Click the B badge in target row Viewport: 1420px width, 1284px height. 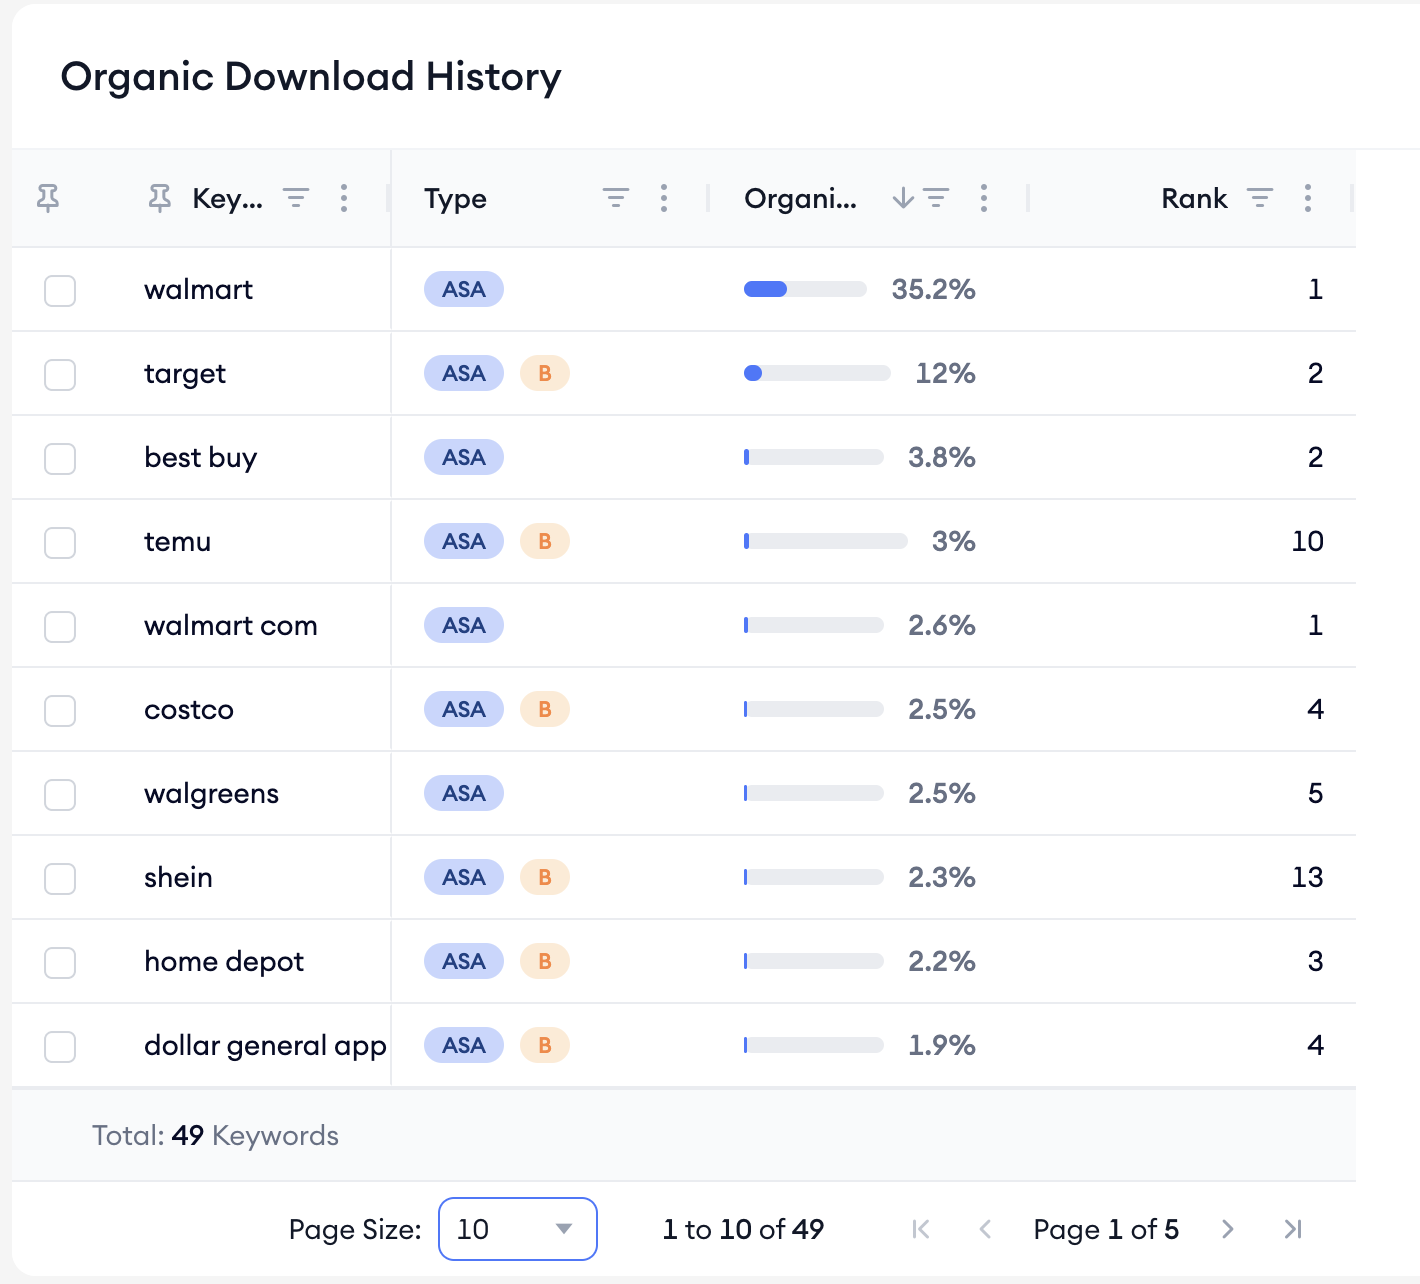(545, 373)
